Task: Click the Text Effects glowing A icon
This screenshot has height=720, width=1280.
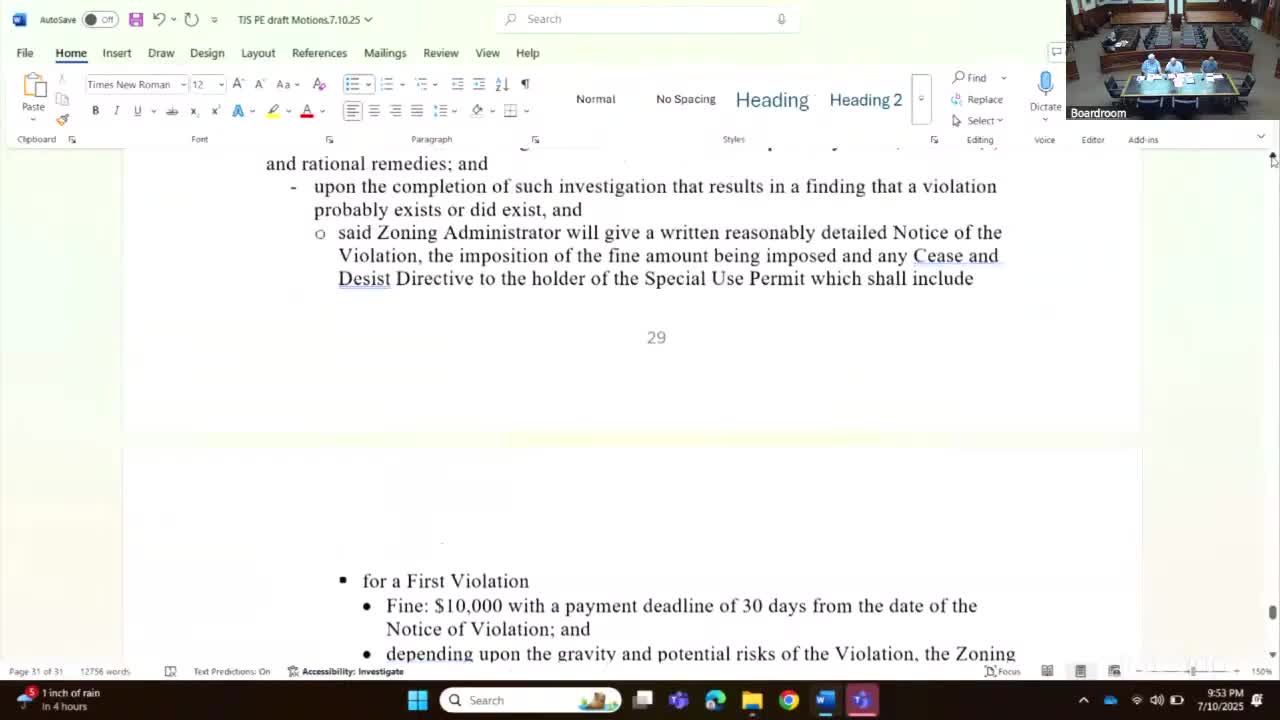Action: pyautogui.click(x=238, y=111)
